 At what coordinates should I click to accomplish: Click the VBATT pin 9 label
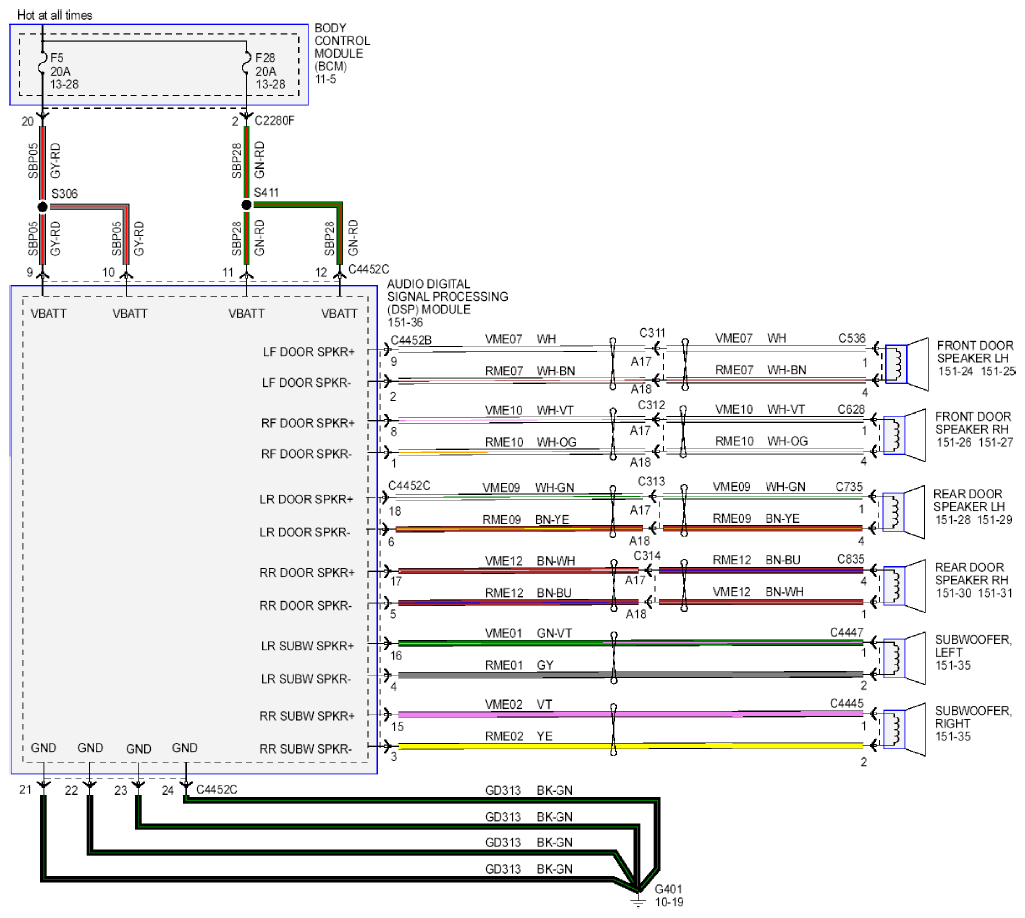[48, 314]
